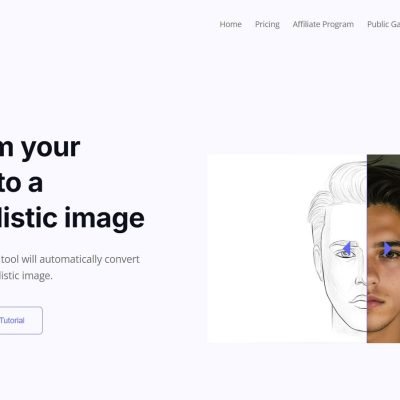Click the heading line 'to a'
Image resolution: width=400 pixels, height=400 pixels.
click(x=21, y=183)
